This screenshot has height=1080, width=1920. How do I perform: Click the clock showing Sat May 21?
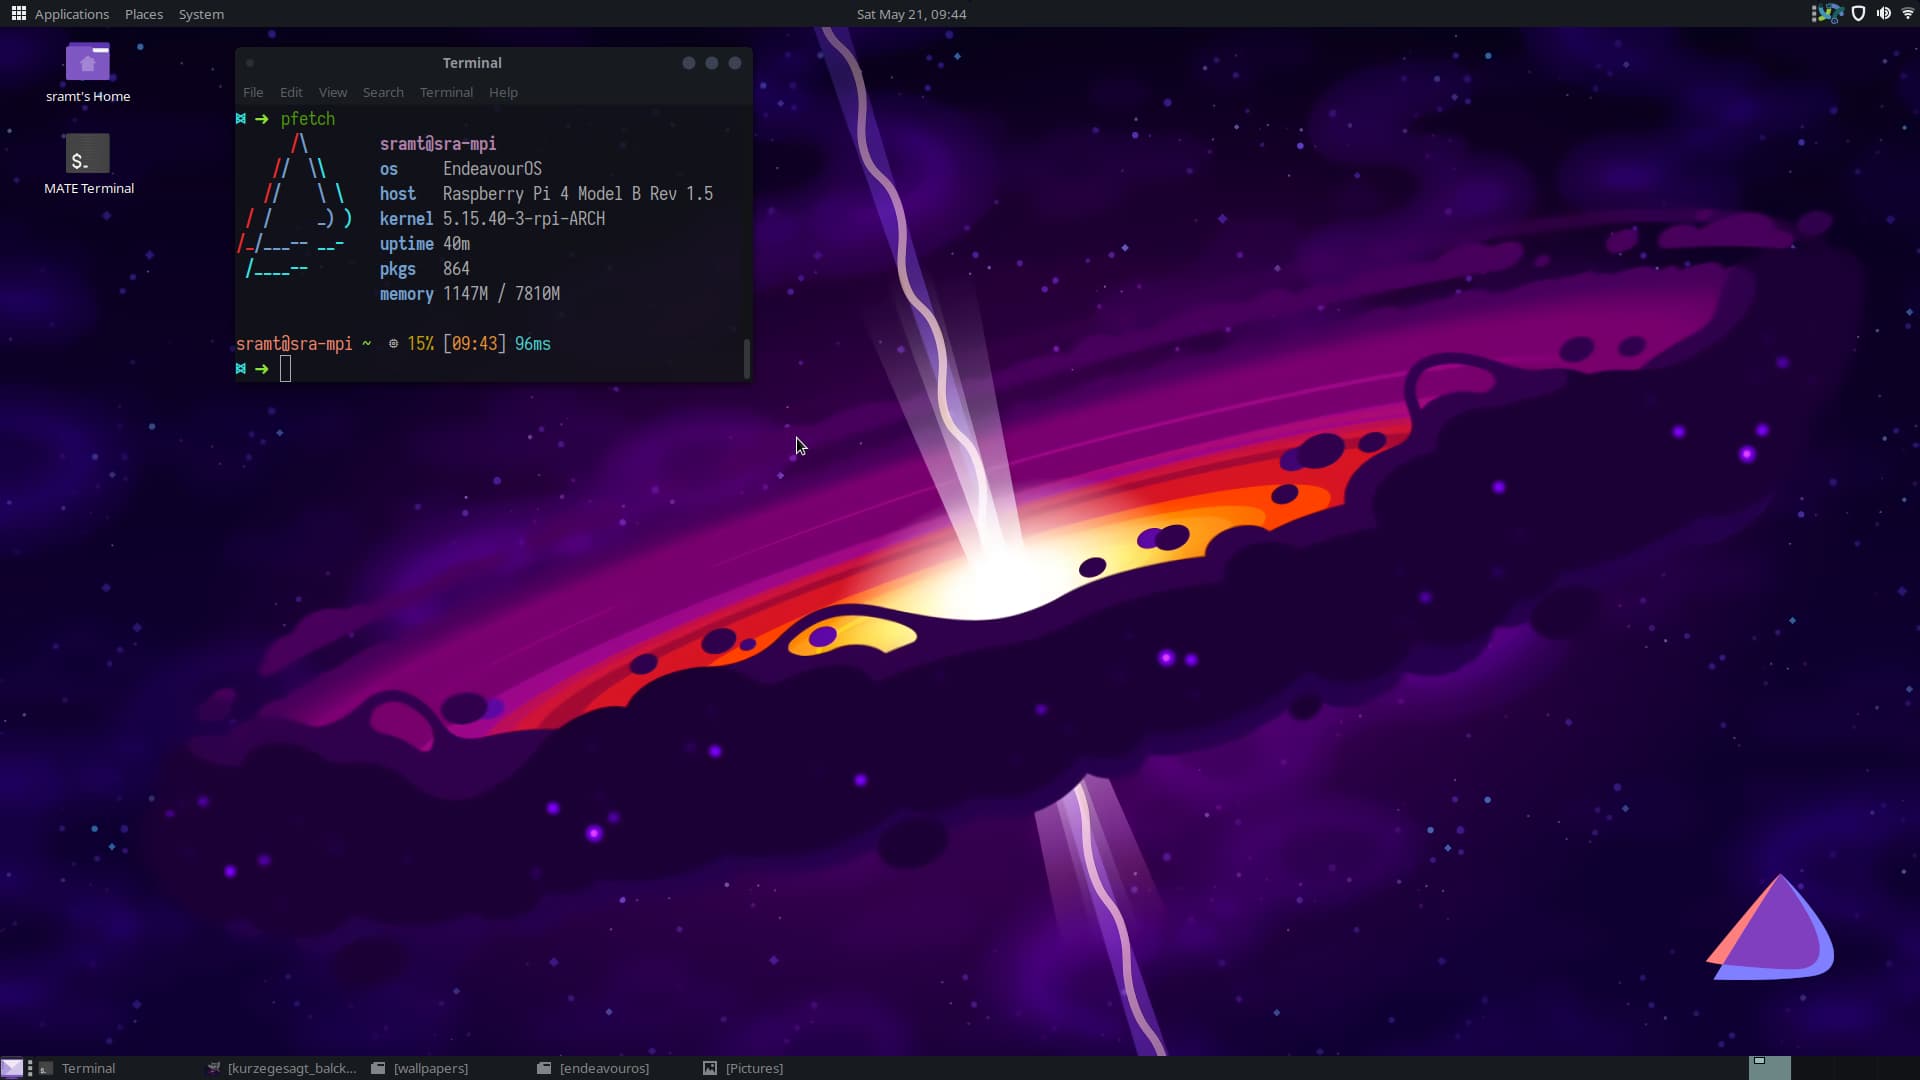point(911,14)
